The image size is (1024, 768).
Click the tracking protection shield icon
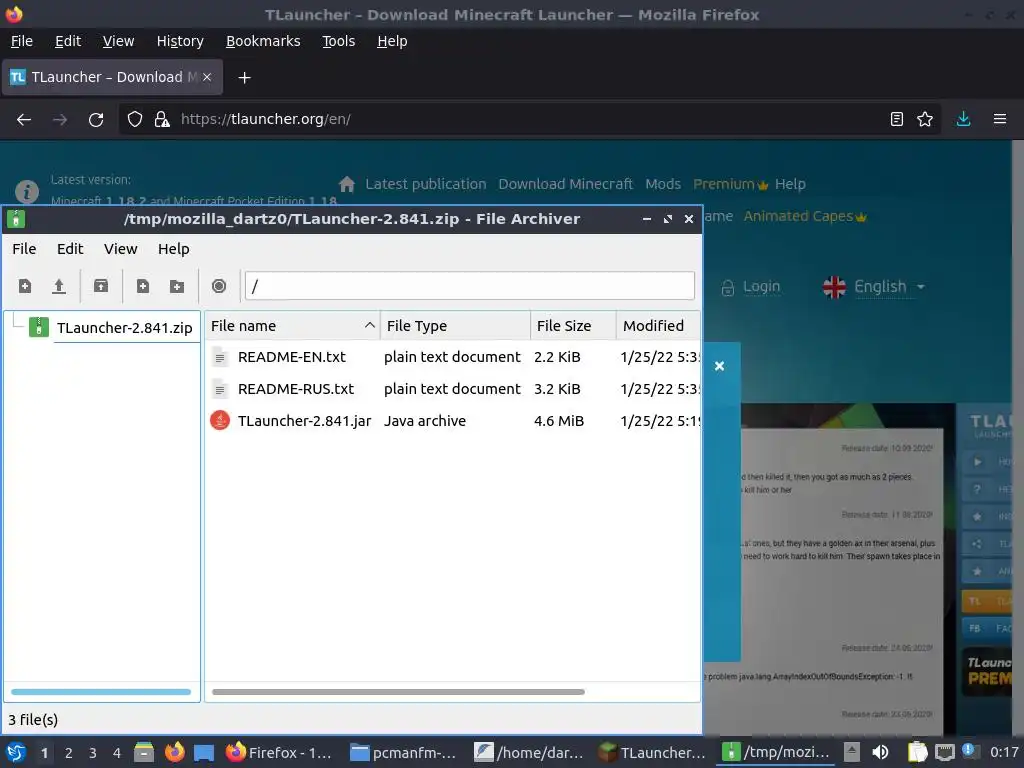pos(135,120)
